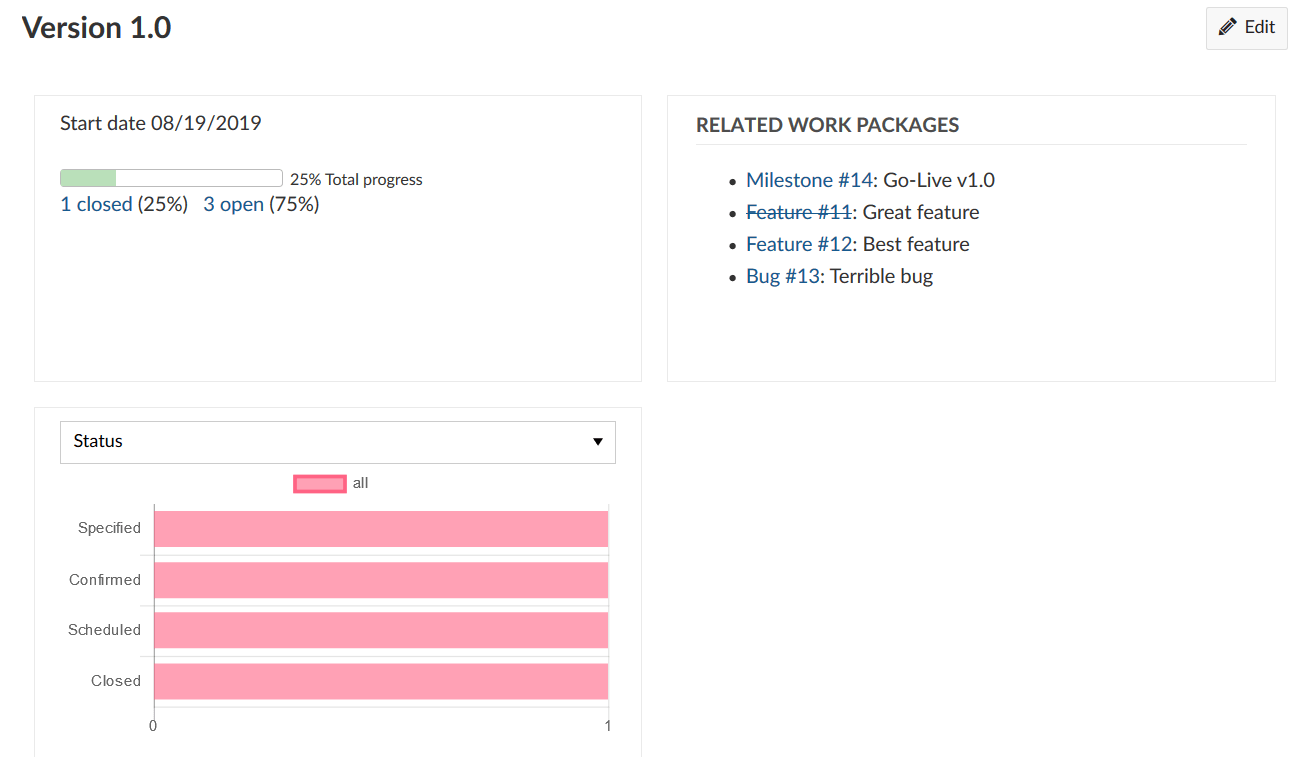Open the '1 closed' work packages link
Image resolution: width=1298 pixels, height=757 pixels.
point(96,205)
